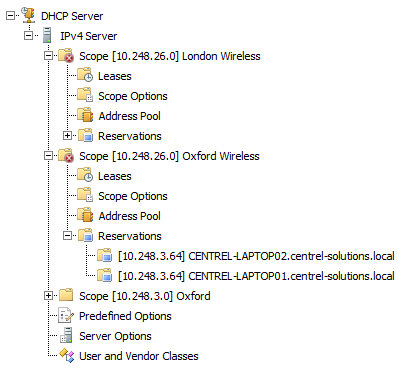Select Leases label under Oxford Wireless
This screenshot has height=384, width=411.
[x=115, y=176]
